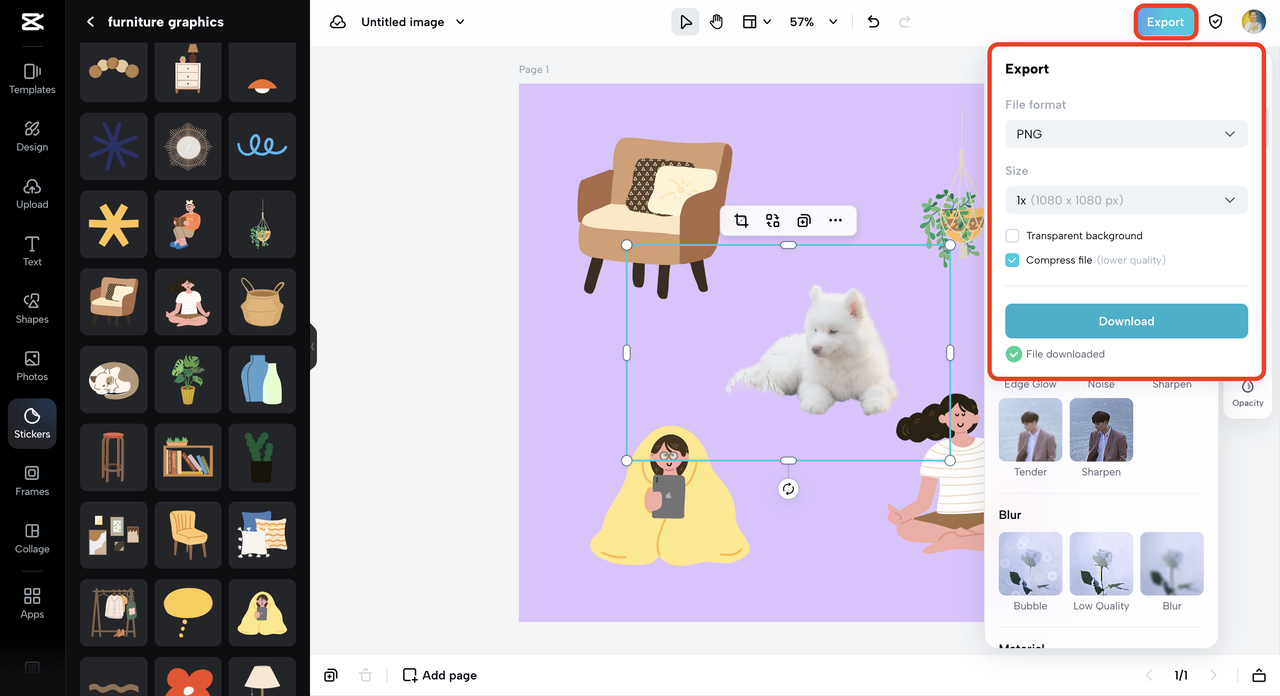Viewport: 1280px width, 696px height.
Task: Open the canvas layout dropdown
Action: (x=756, y=22)
